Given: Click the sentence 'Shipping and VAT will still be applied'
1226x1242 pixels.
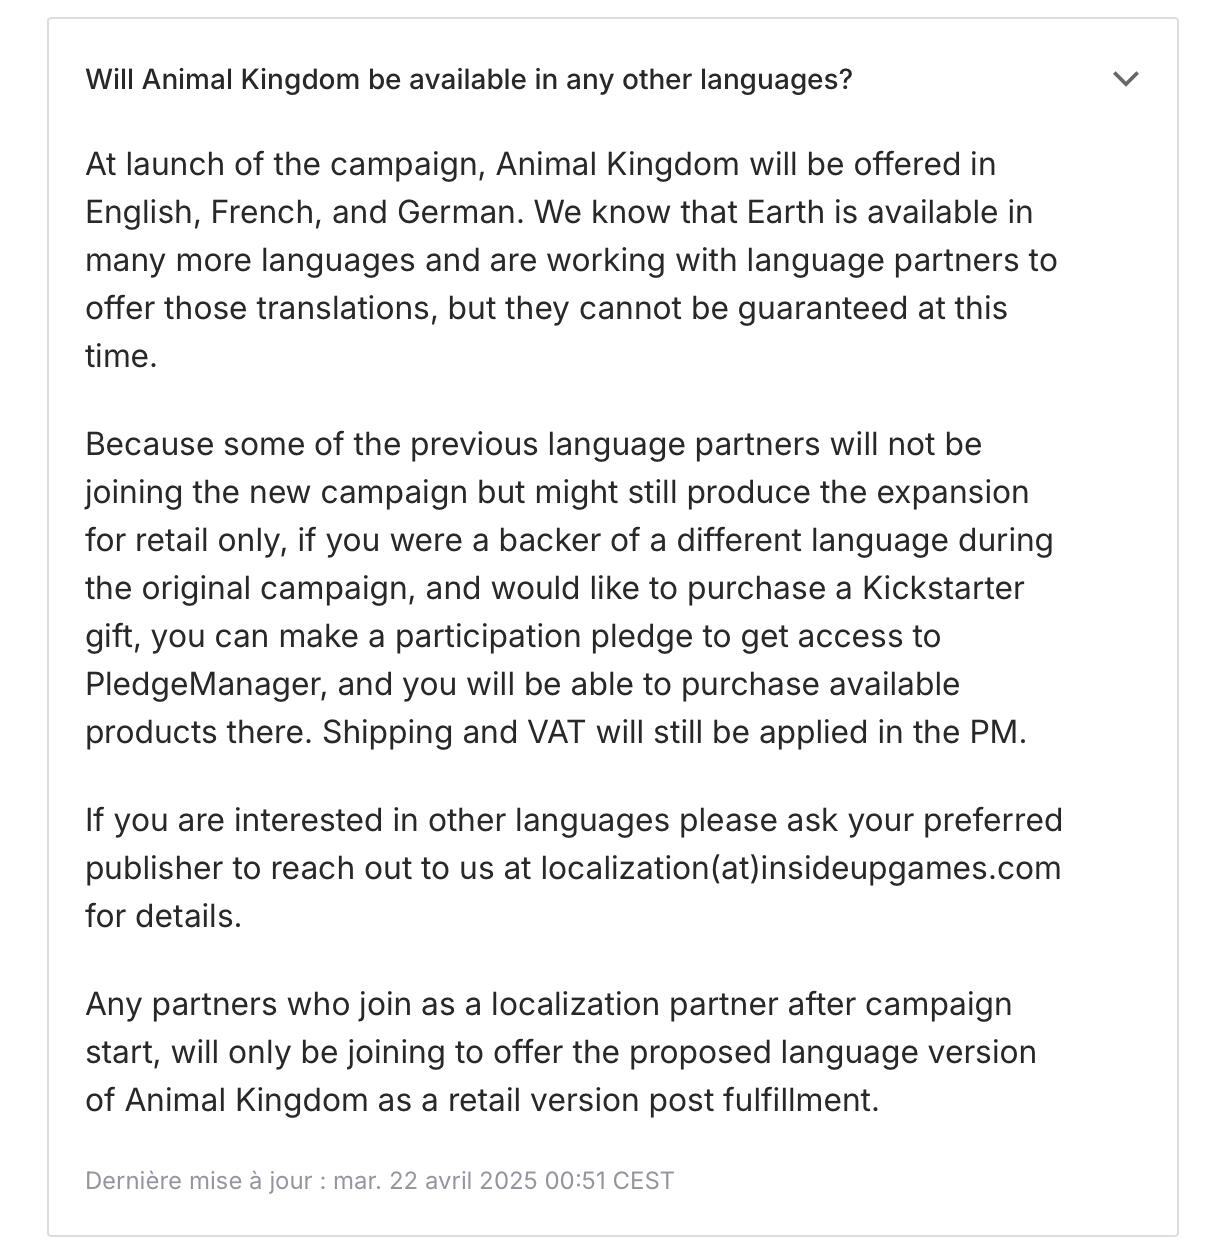Looking at the screenshot, I should (674, 732).
